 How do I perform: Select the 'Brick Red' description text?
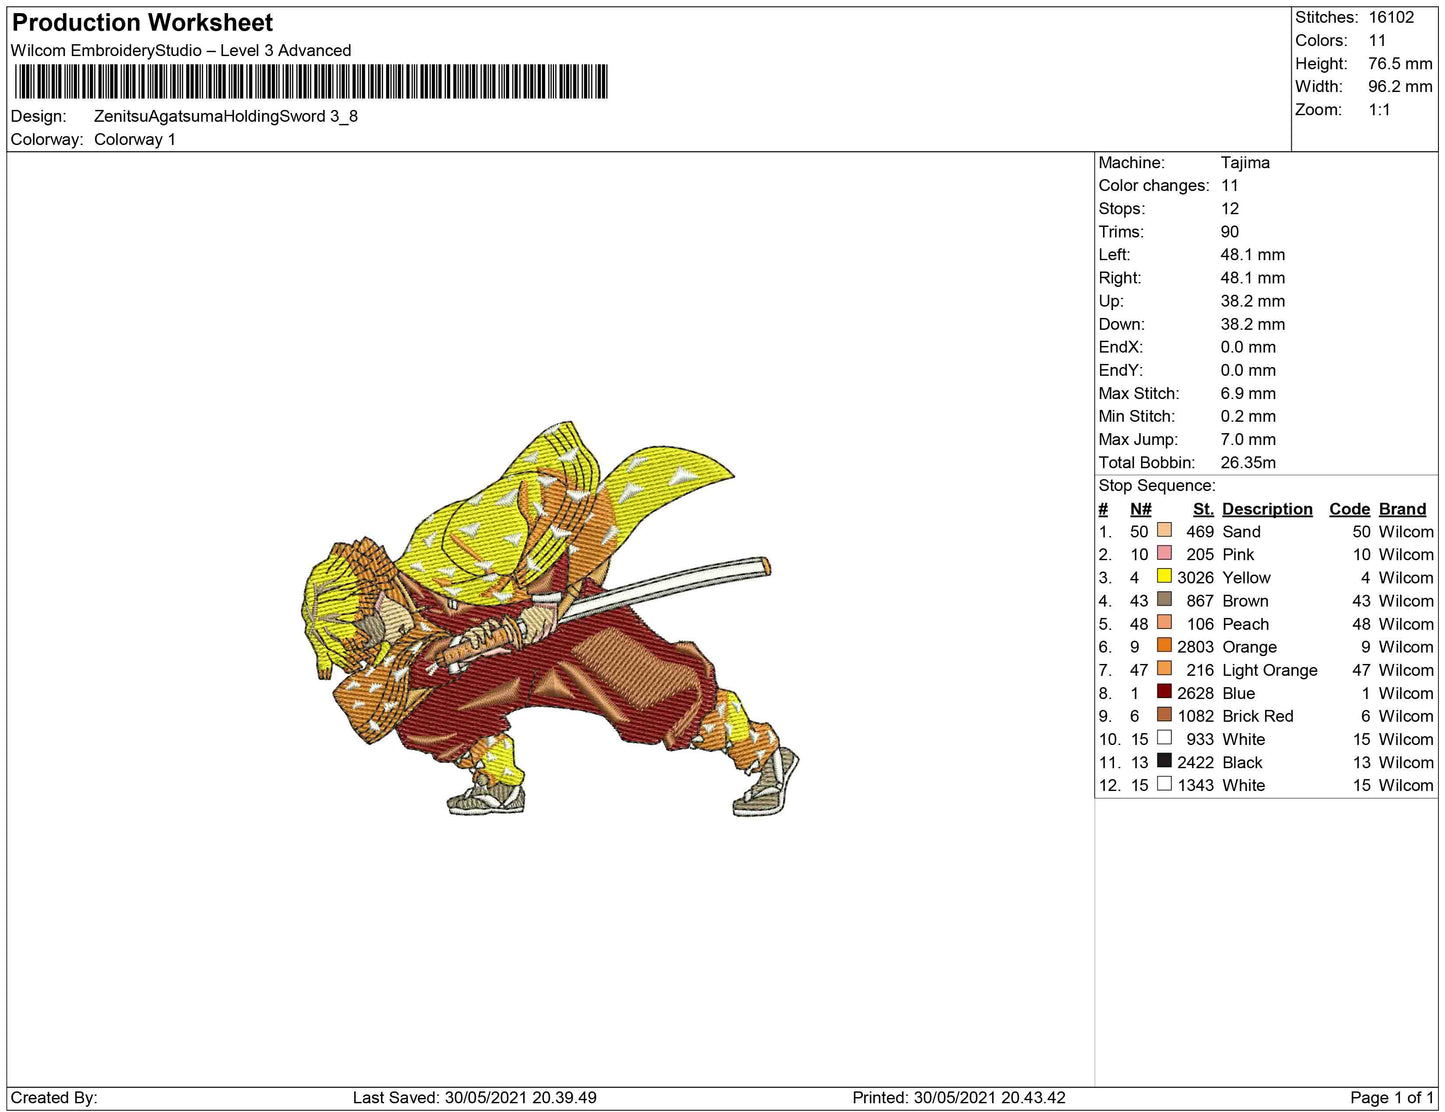(1258, 716)
